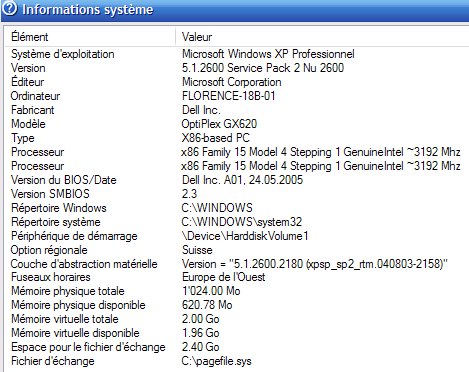Select the Suisse regional value
Screen dimensions: 469x372
(x=197, y=250)
